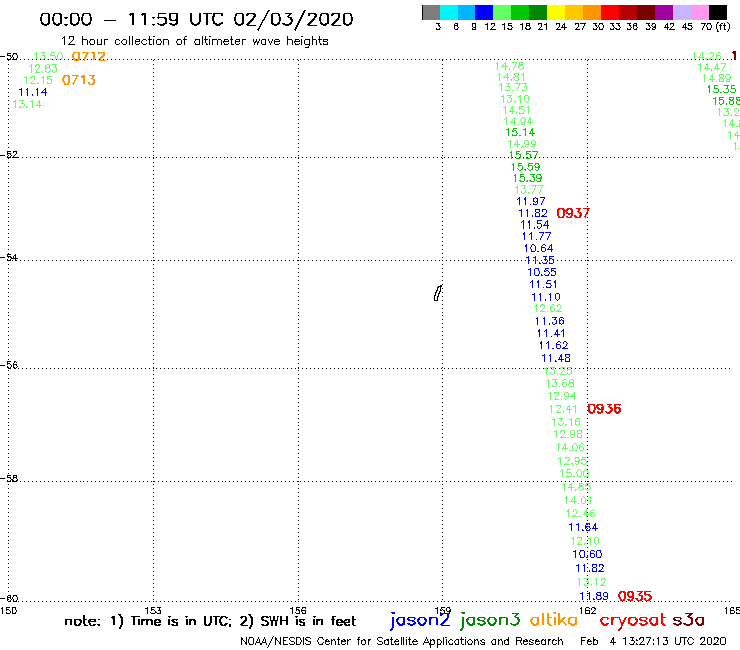Select the 13.77 wave height value
740x650 pixels.
[529, 190]
